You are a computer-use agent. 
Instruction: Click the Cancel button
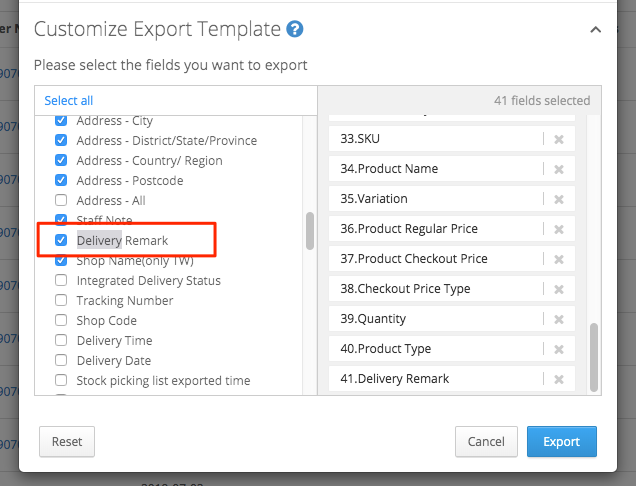[x=486, y=441]
